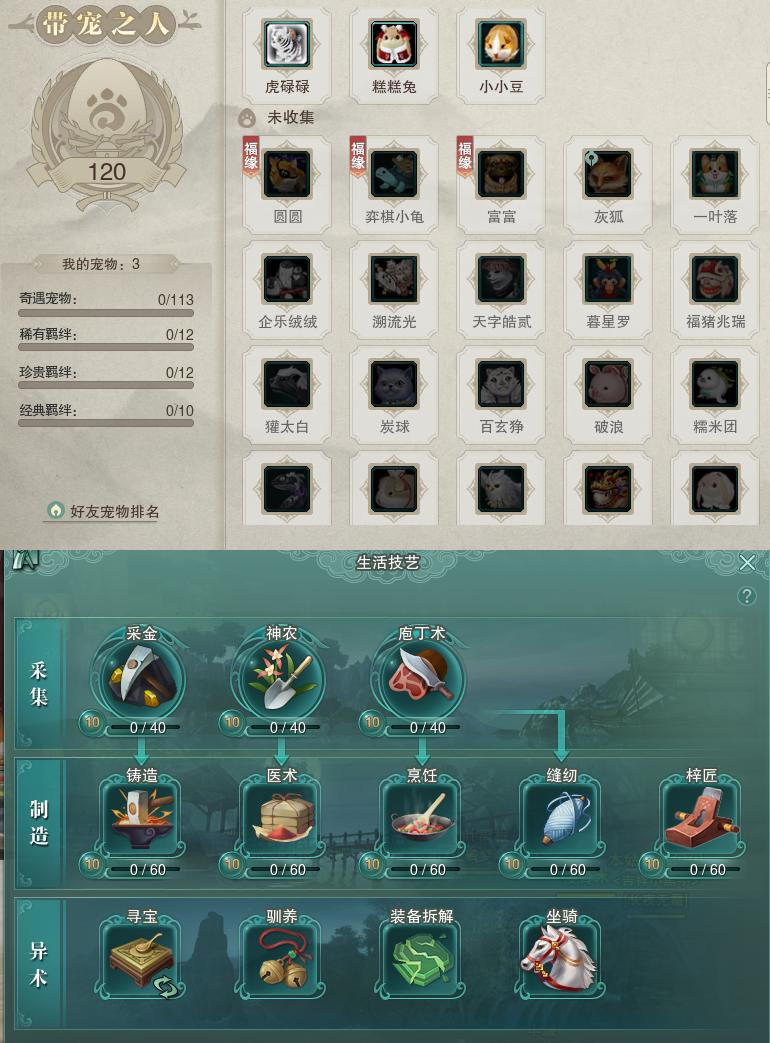770x1043 pixels.
Task: Click the 未收集 section paw icon
Action: pos(247,118)
